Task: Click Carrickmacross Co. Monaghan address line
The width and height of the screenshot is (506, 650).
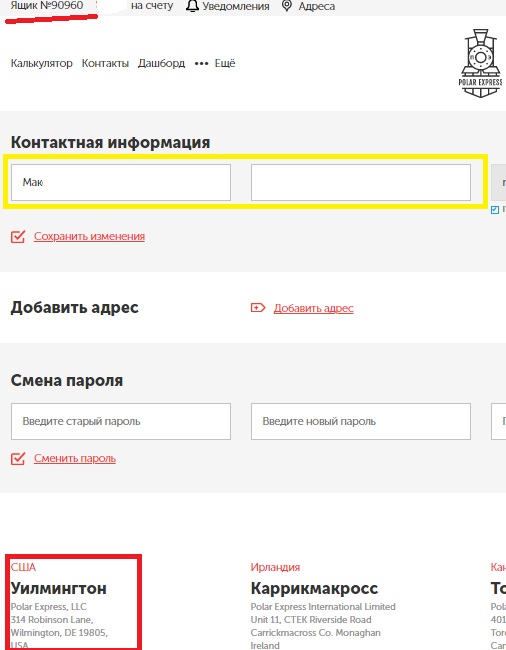Action: point(315,633)
